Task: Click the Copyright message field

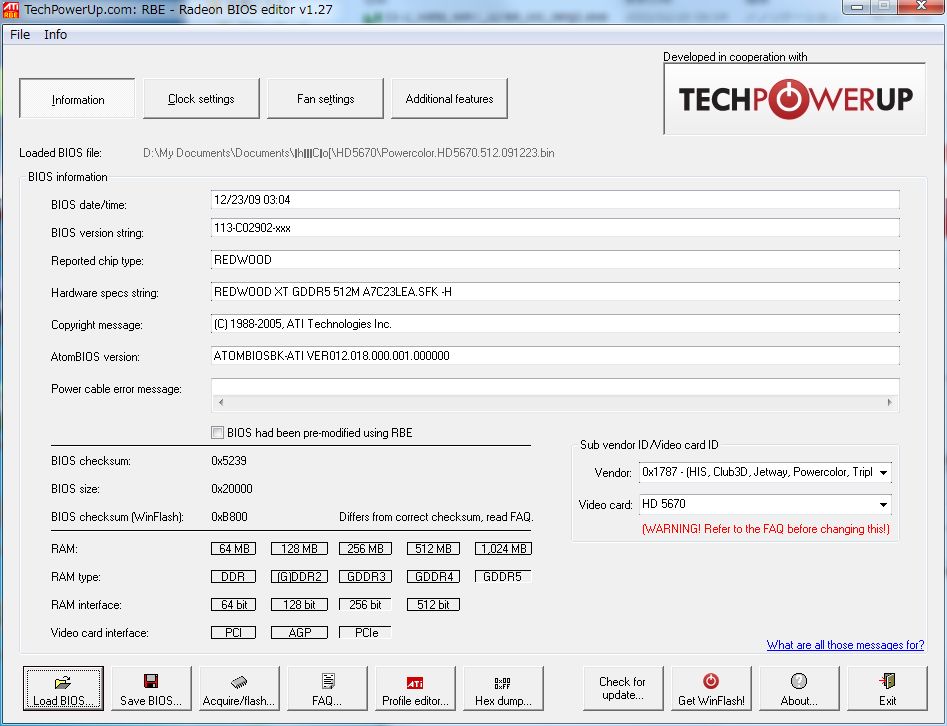Action: coord(555,324)
